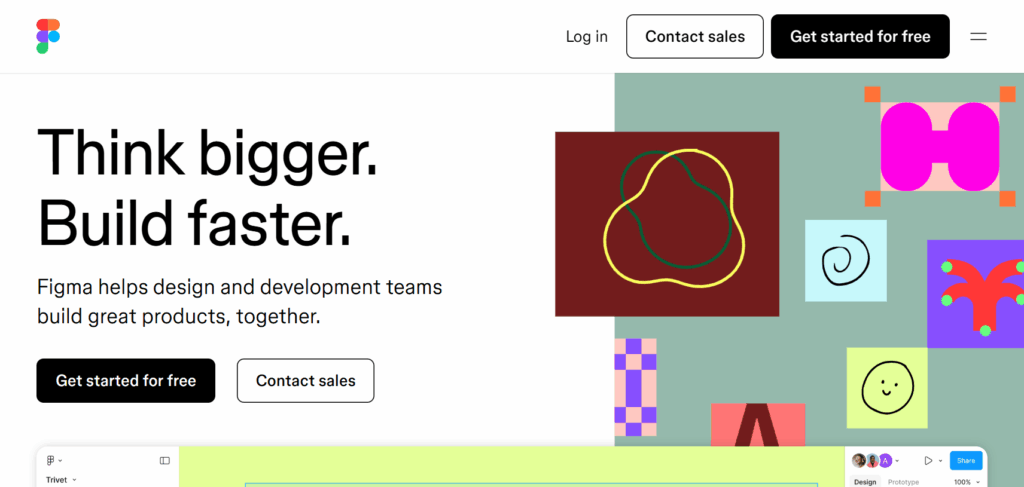
Task: Switch to the Design tab
Action: [x=865, y=482]
